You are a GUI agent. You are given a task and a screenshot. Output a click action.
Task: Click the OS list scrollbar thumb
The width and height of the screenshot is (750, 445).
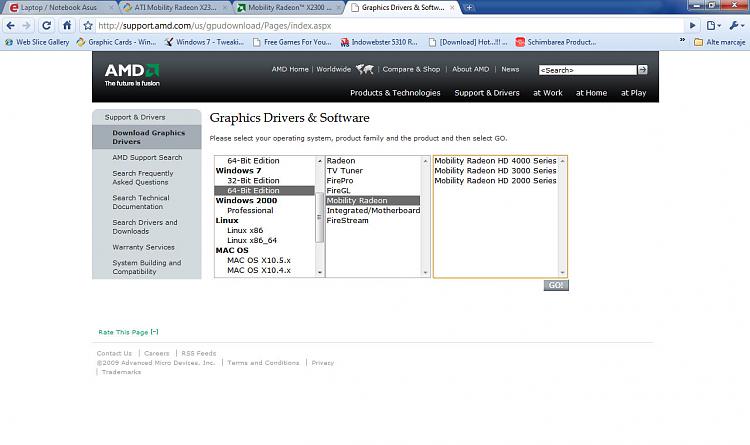click(320, 218)
